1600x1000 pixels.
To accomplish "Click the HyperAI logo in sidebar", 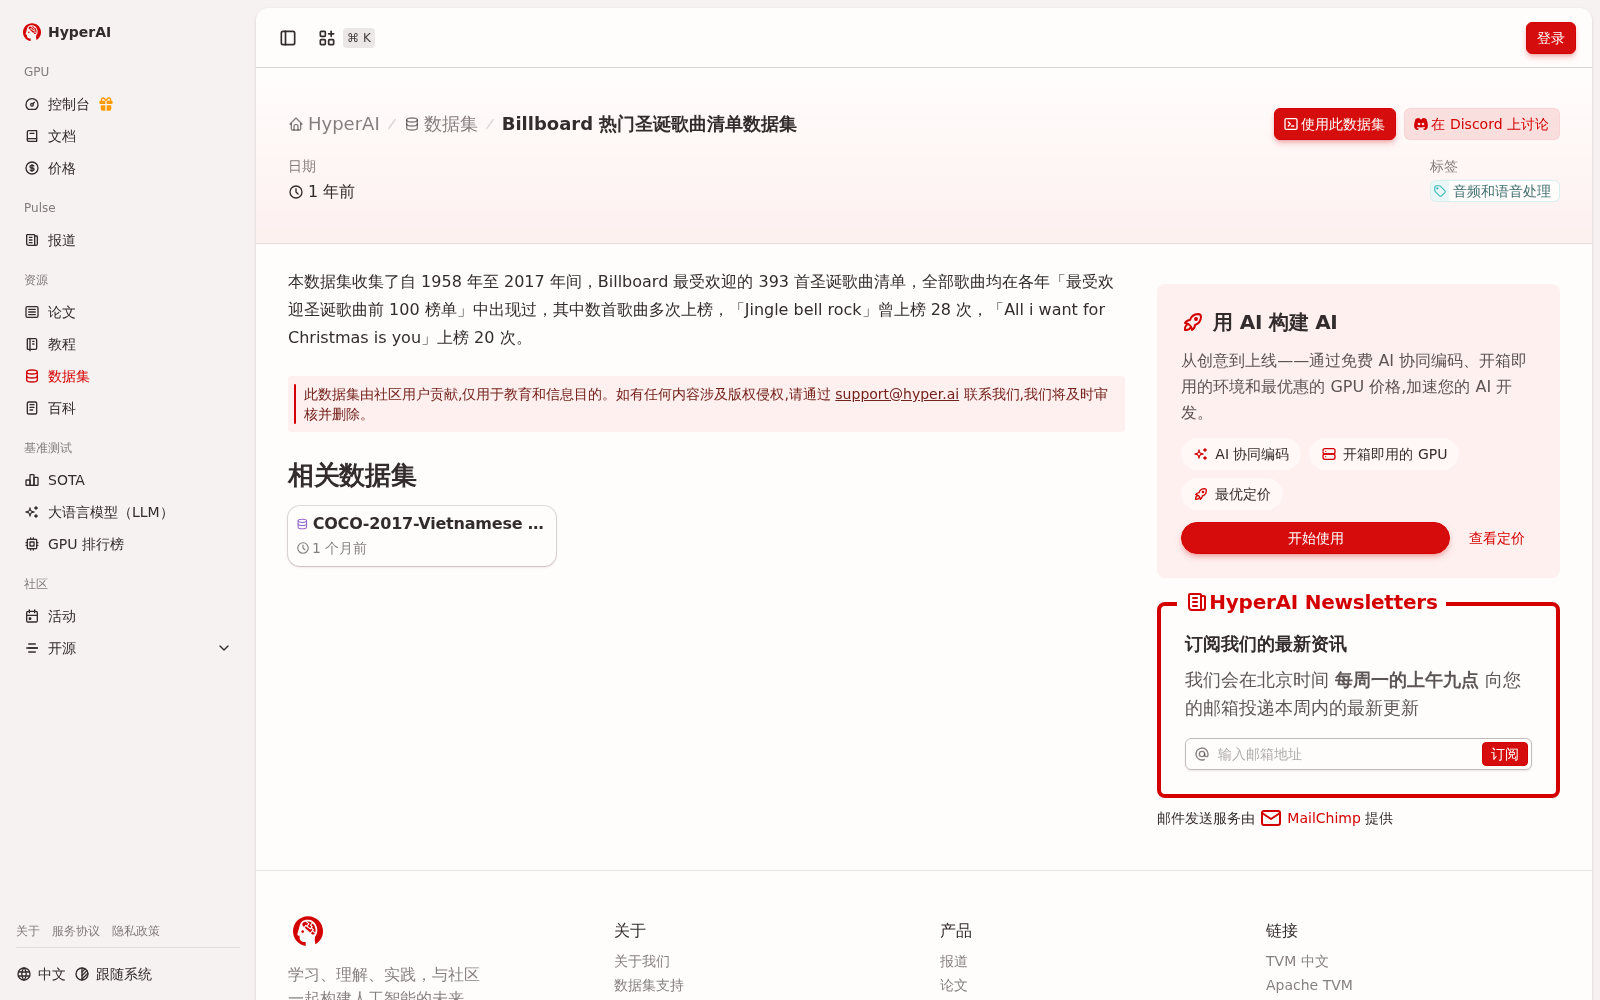I will coord(67,32).
